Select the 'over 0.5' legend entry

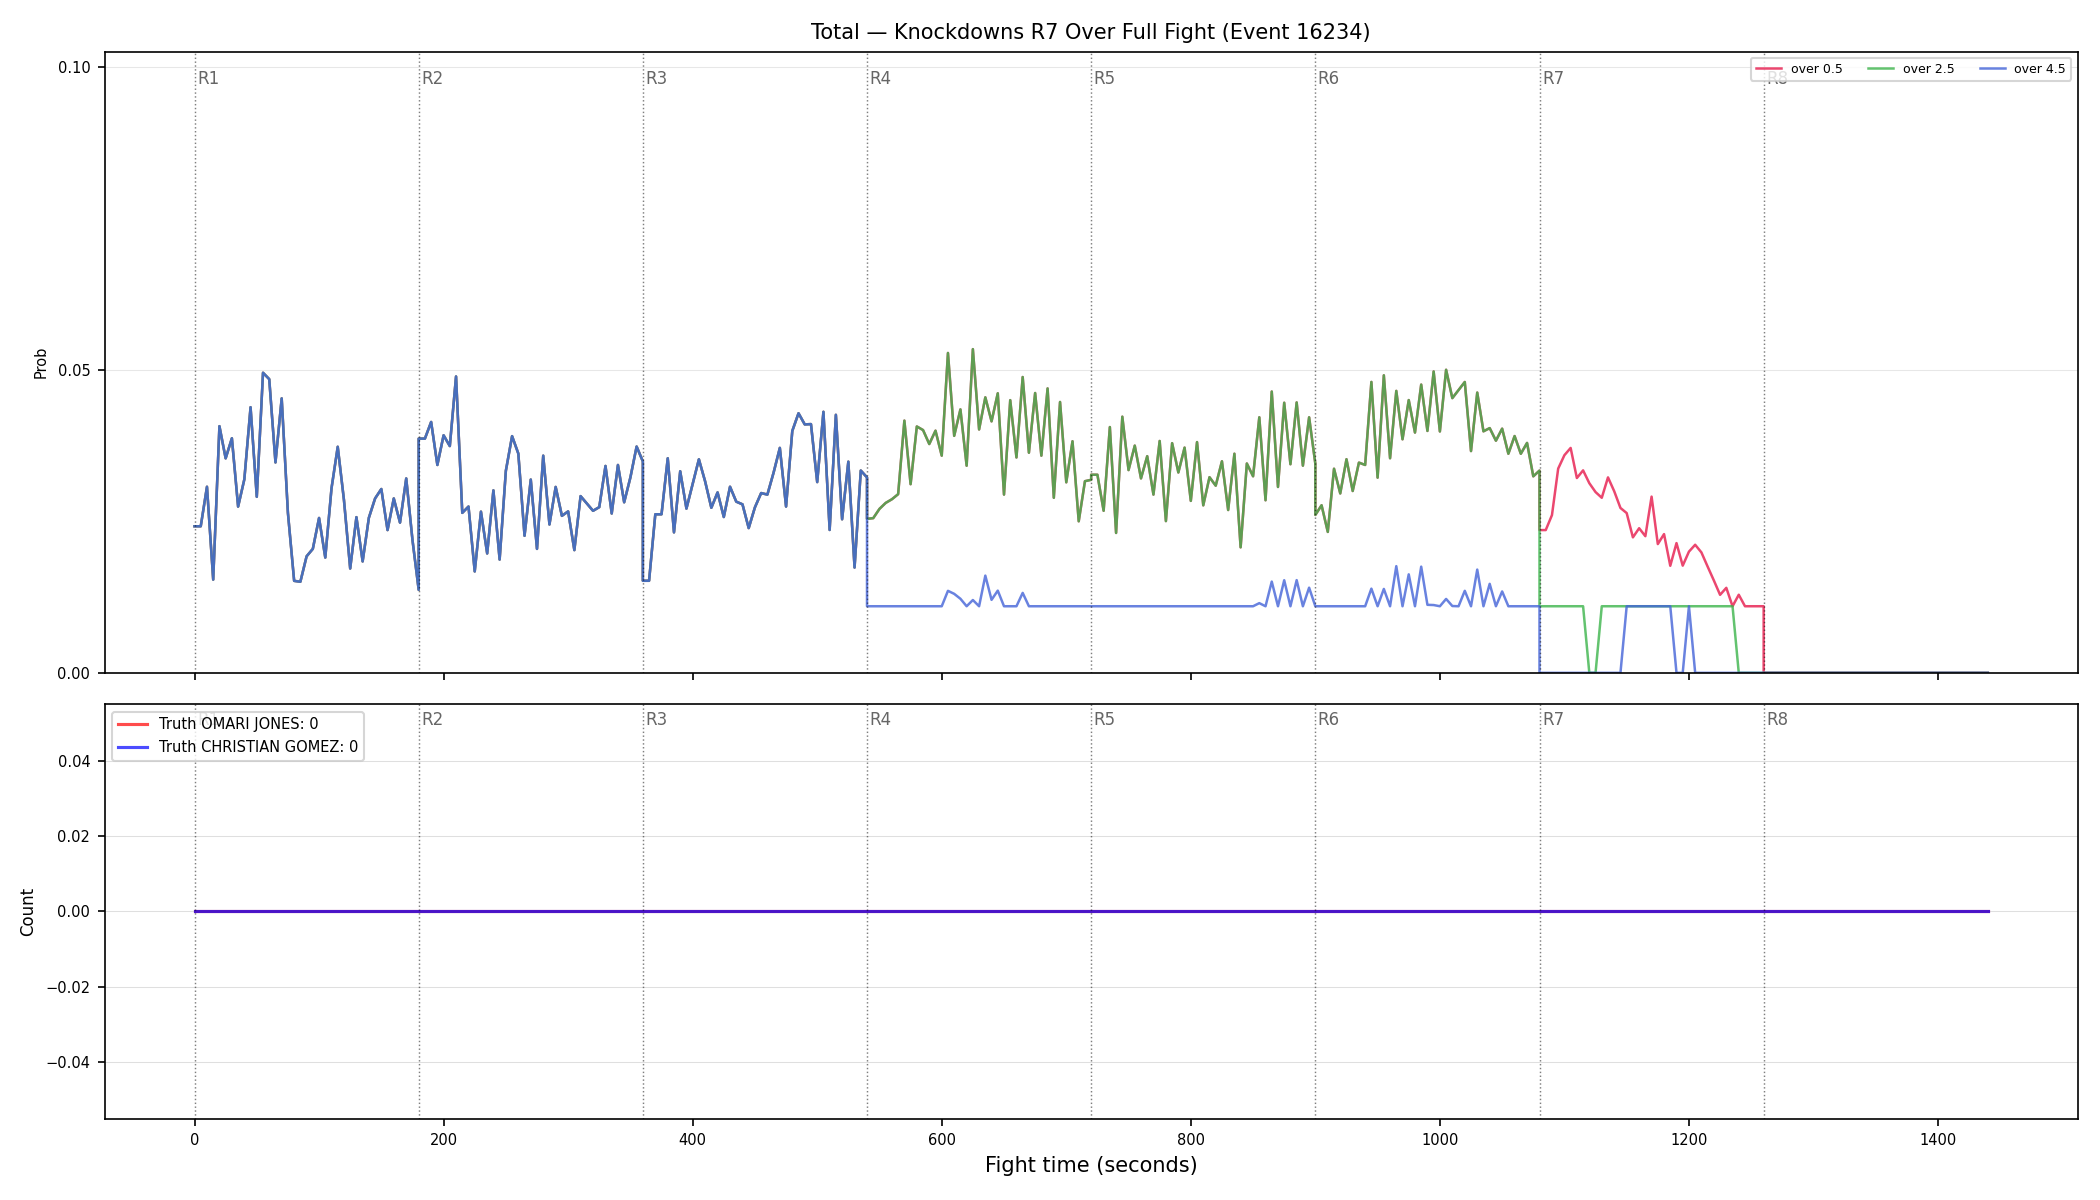(x=1799, y=69)
